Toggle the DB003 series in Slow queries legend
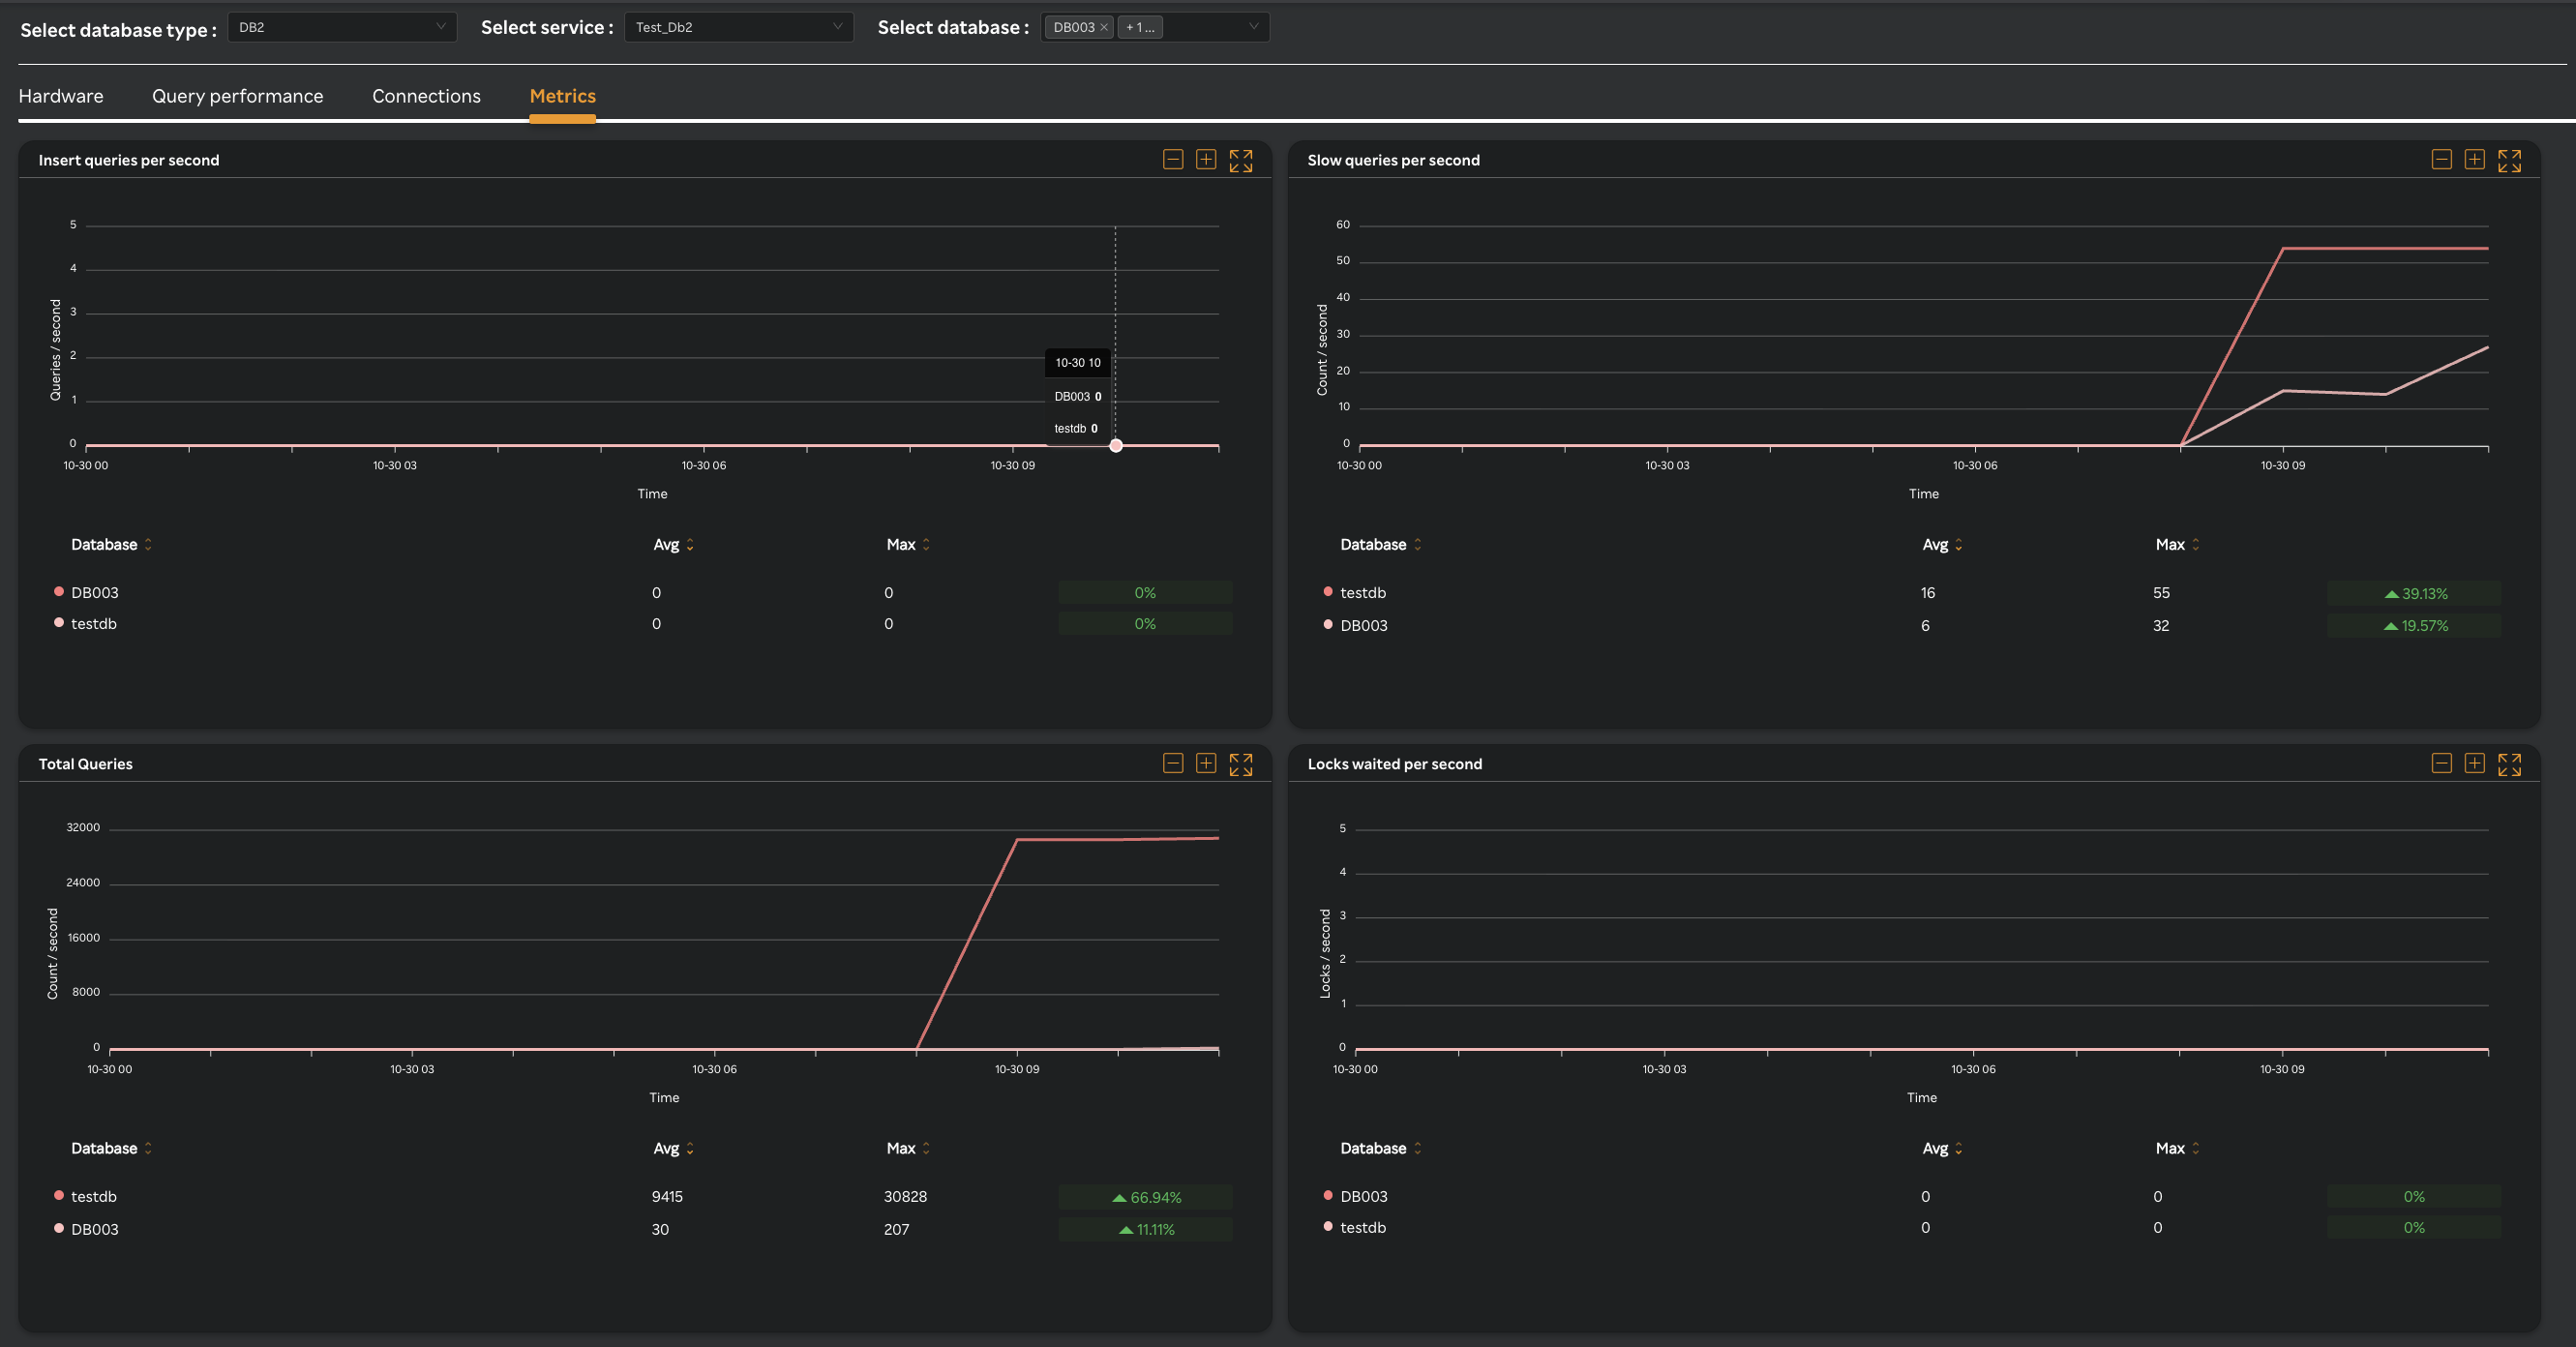This screenshot has width=2576, height=1347. (x=1363, y=625)
